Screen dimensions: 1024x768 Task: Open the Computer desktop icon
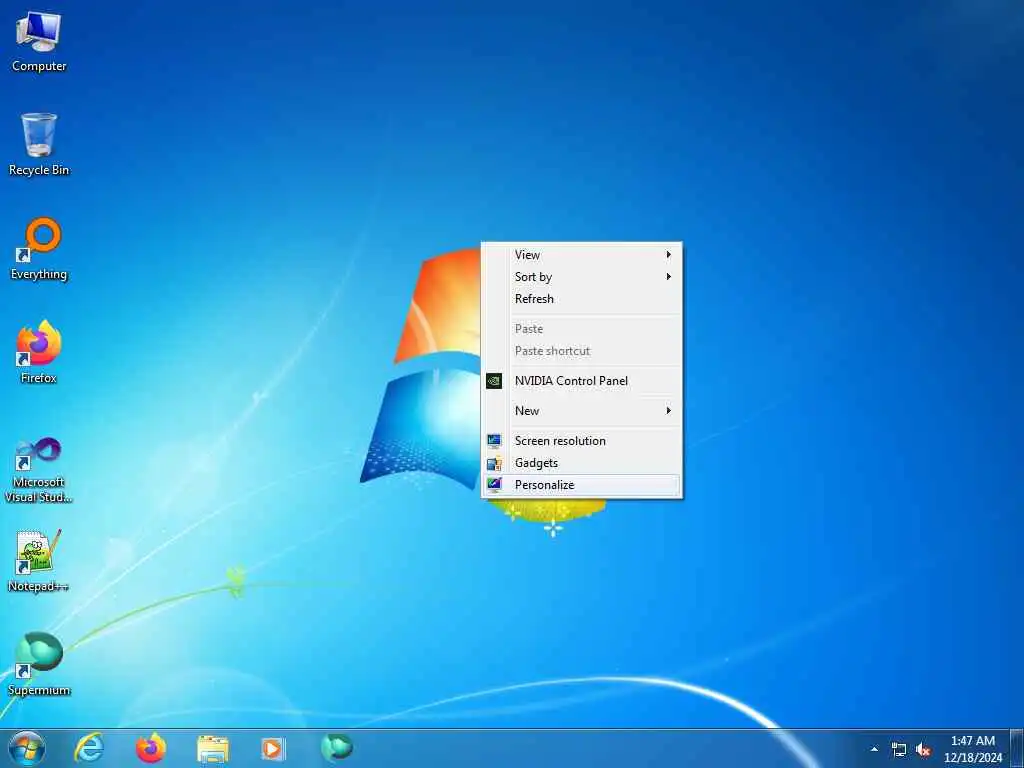click(x=39, y=42)
